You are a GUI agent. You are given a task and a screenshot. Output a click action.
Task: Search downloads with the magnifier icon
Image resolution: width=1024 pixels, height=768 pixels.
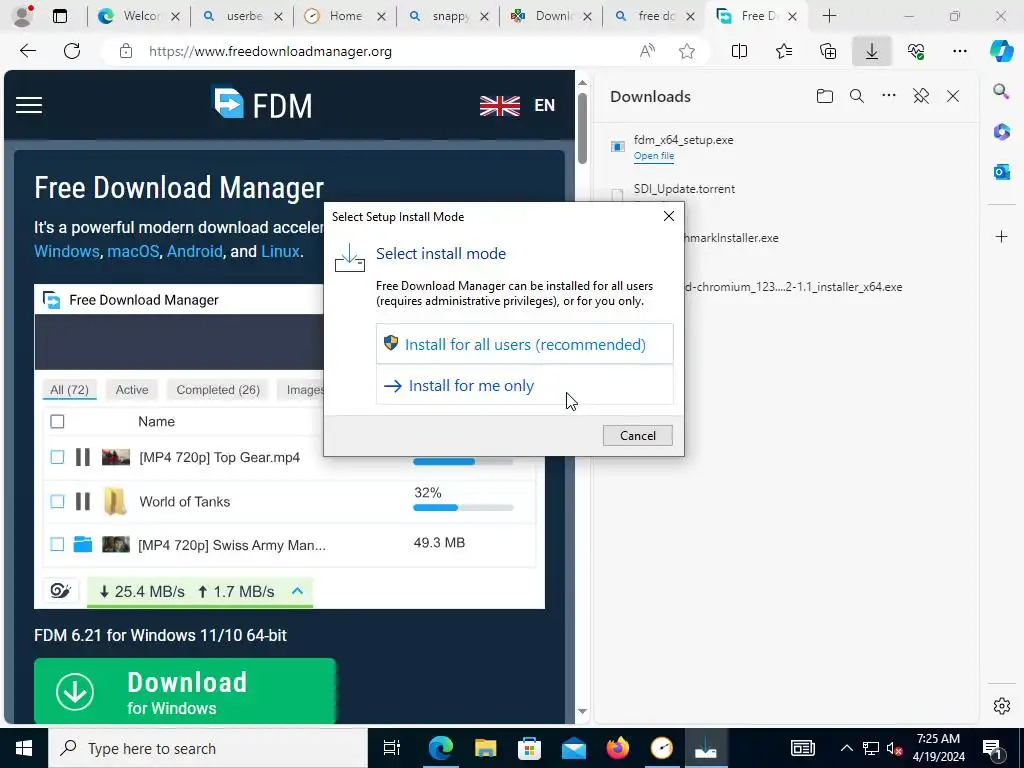coord(857,97)
